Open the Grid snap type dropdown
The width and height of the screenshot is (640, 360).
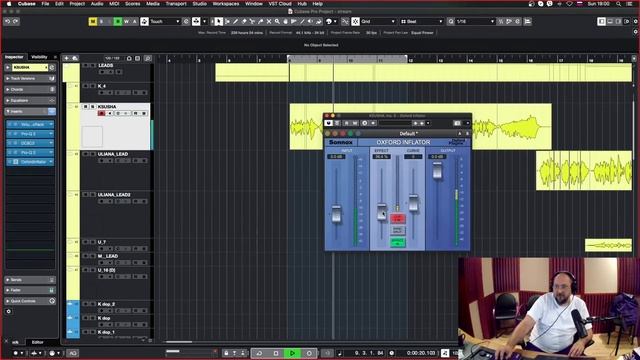coord(378,21)
